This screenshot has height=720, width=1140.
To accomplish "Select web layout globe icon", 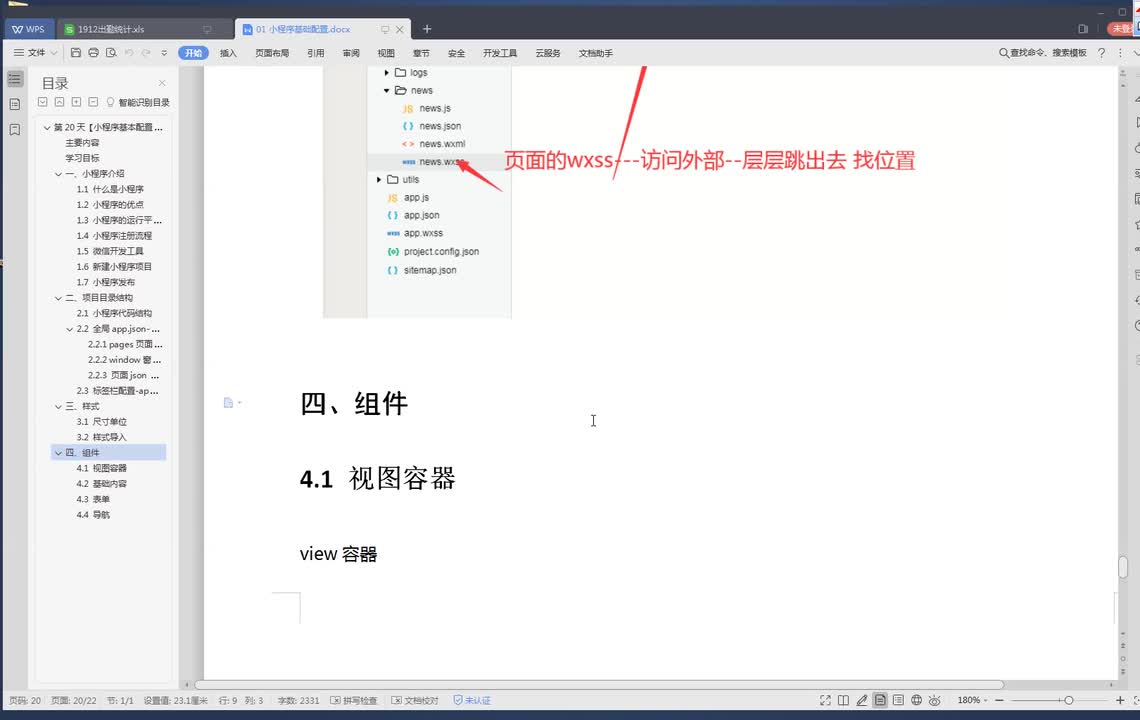I will 916,700.
